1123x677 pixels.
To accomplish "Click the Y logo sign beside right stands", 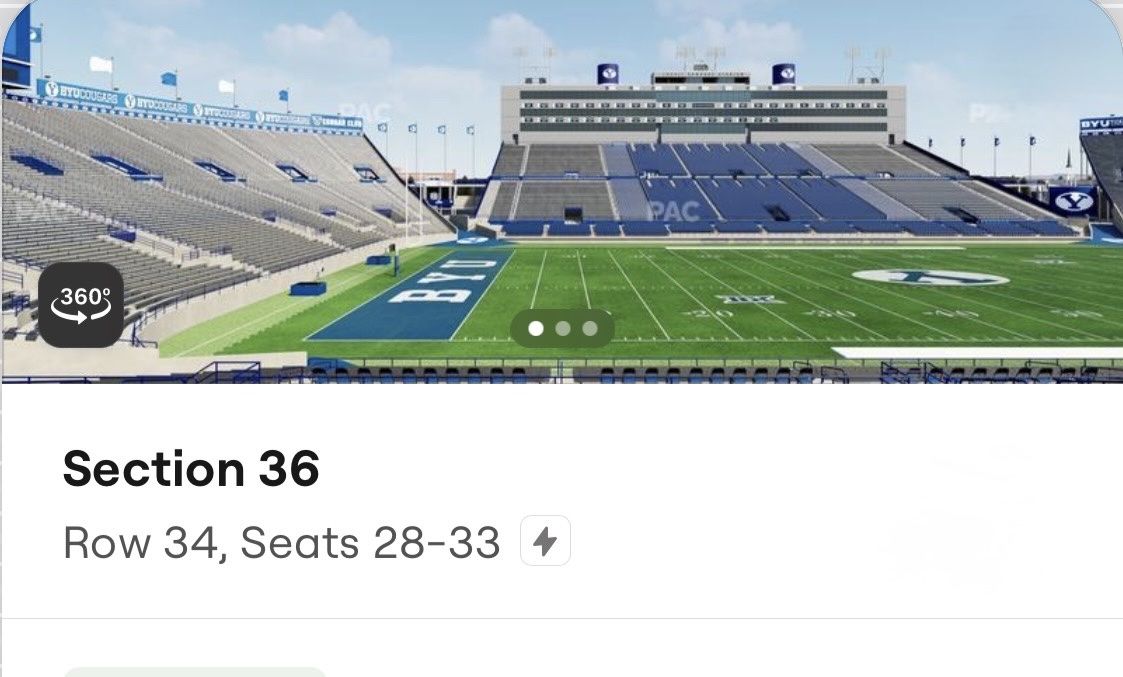I will click(x=1072, y=201).
